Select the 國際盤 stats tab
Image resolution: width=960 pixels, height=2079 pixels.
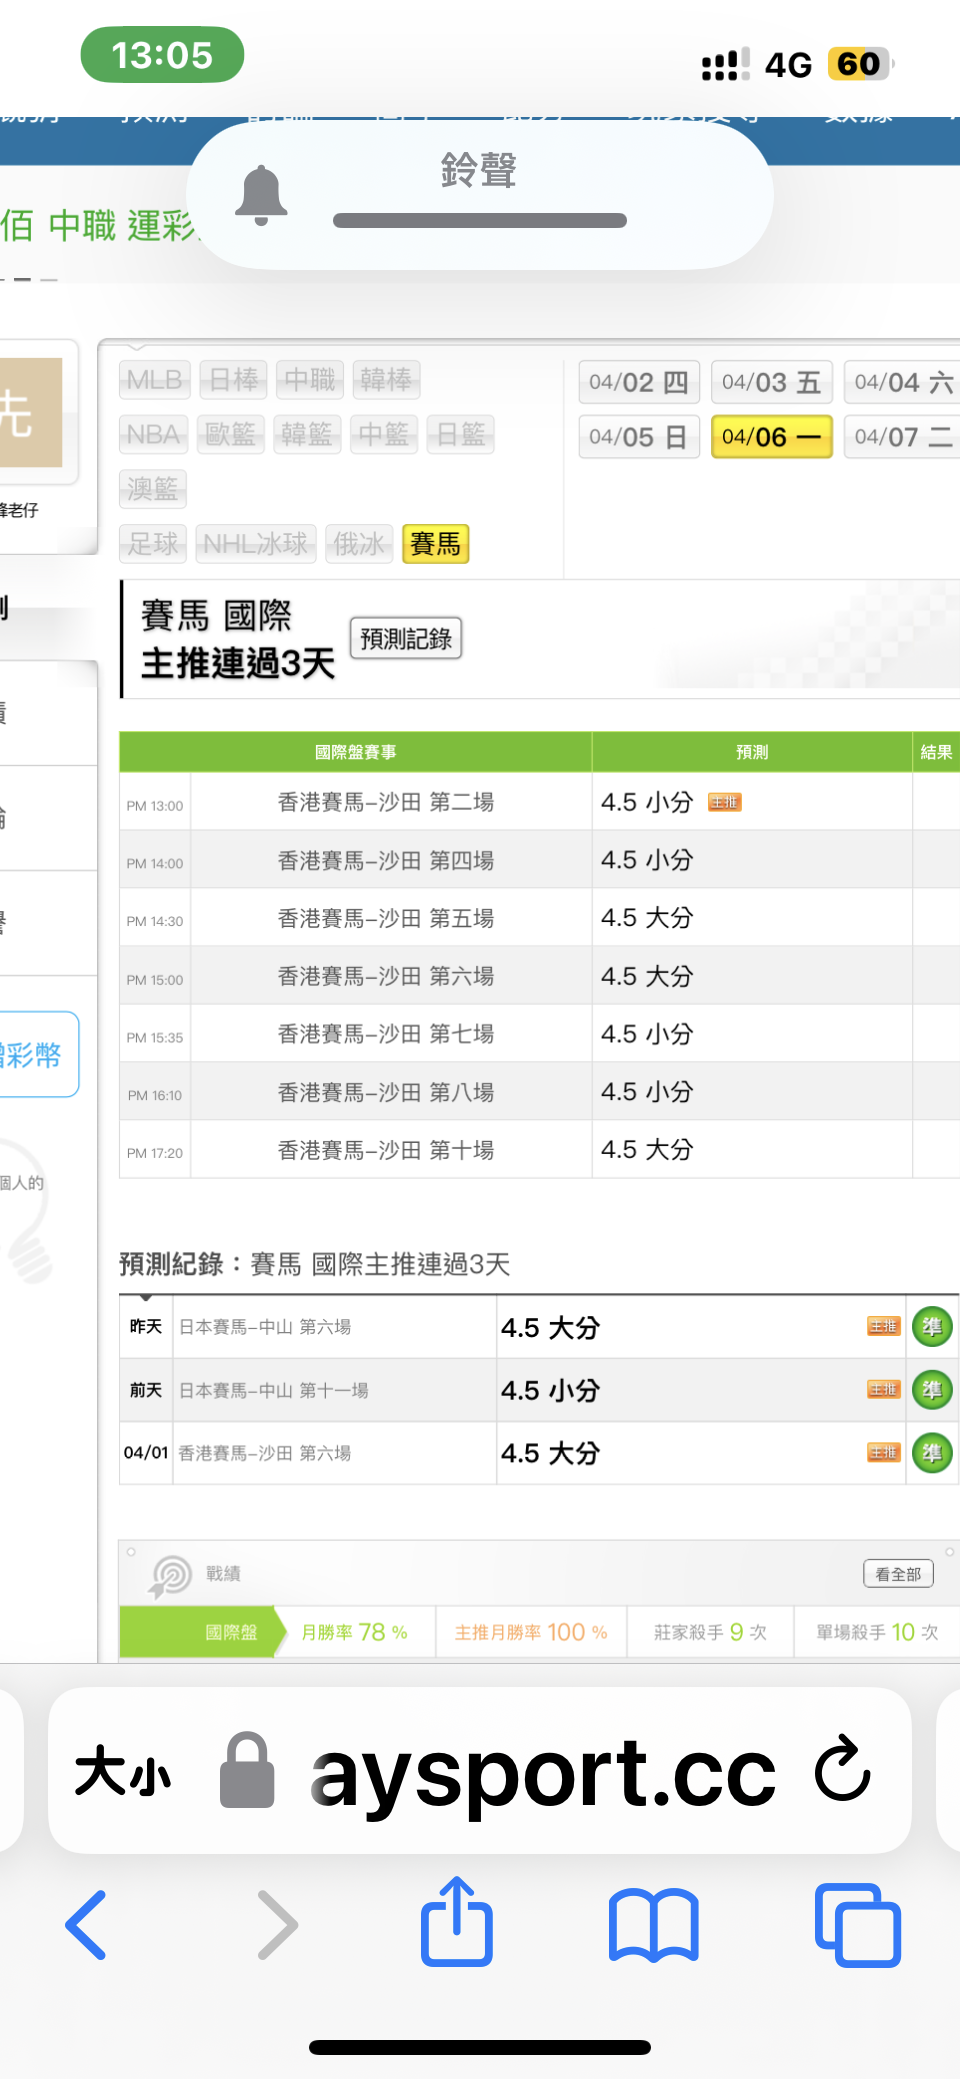point(231,1632)
